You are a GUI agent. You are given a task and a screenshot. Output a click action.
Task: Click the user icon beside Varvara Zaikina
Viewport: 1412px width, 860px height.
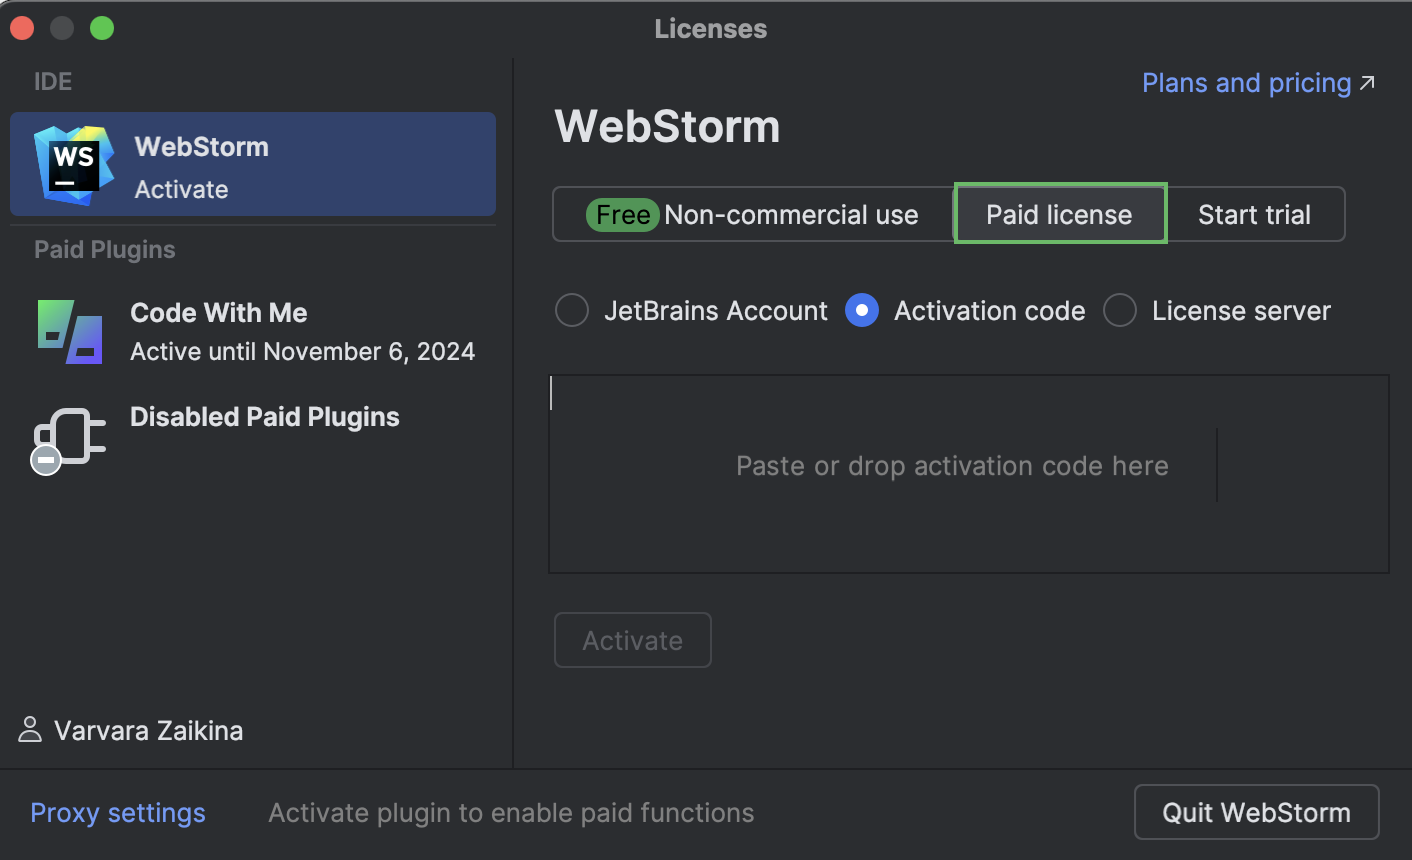(31, 730)
